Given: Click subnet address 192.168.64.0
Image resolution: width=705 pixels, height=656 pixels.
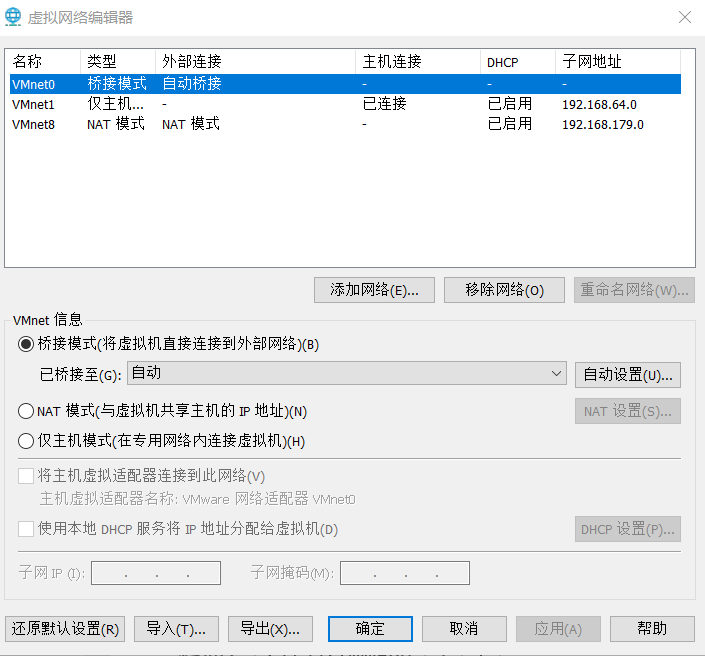Looking at the screenshot, I should 599,105.
